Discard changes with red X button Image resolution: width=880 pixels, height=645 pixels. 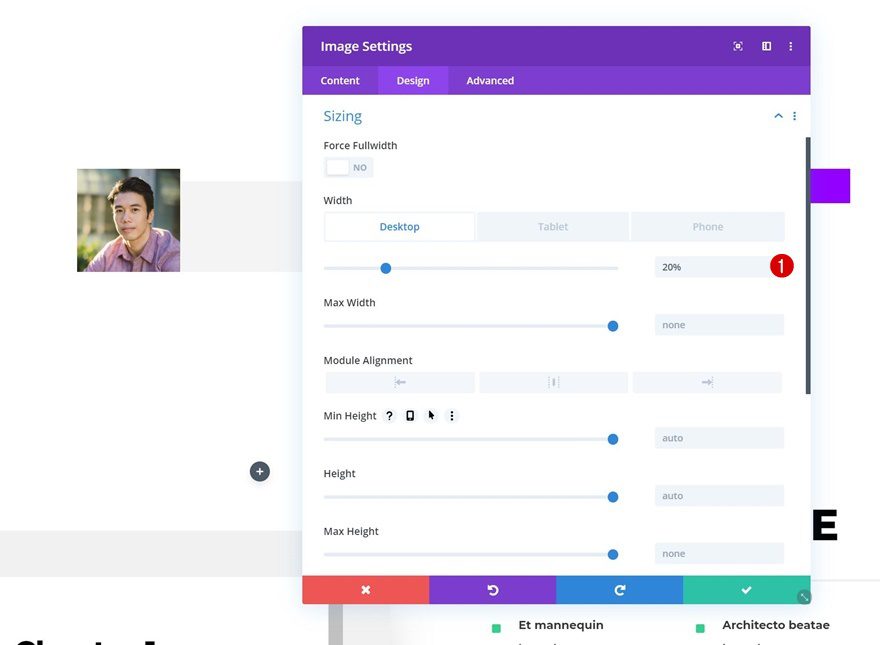[x=365, y=590]
